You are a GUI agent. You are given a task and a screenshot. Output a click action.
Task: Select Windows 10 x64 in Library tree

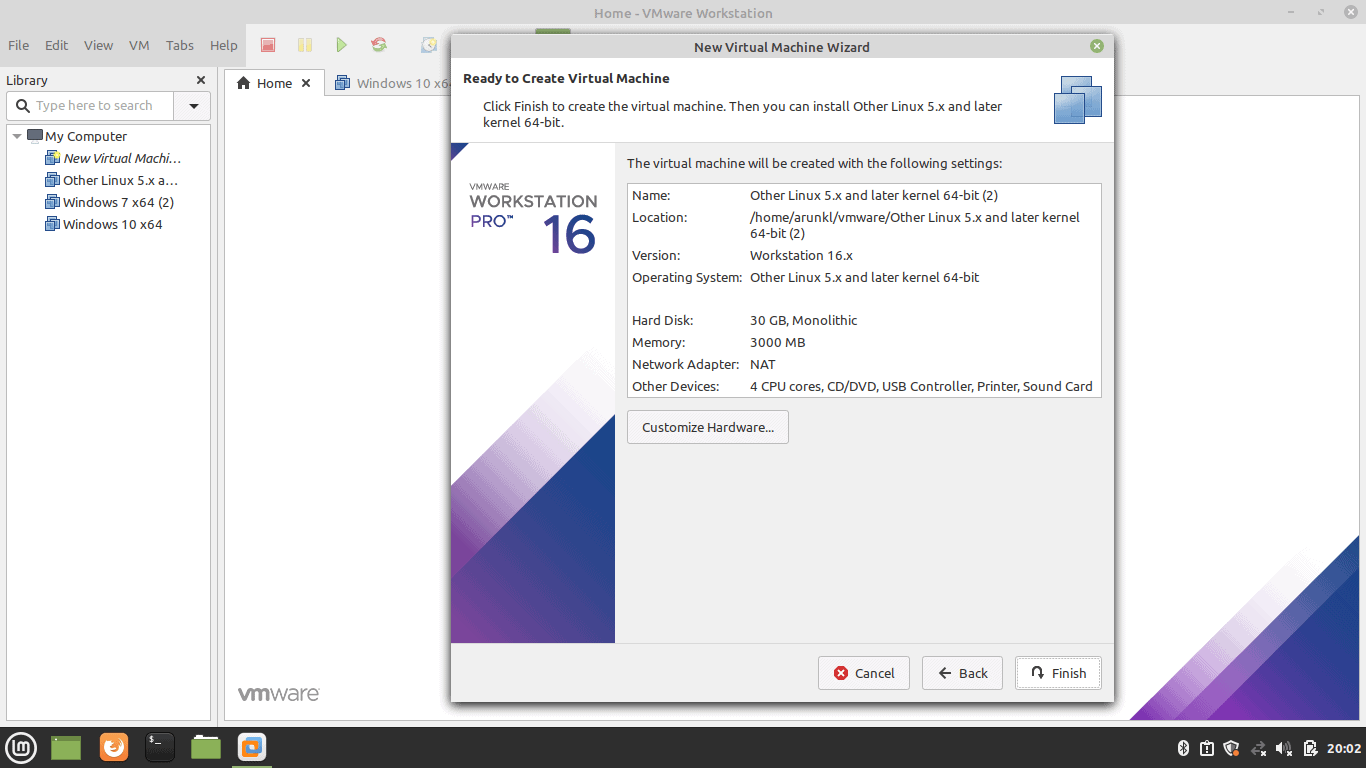click(104, 224)
